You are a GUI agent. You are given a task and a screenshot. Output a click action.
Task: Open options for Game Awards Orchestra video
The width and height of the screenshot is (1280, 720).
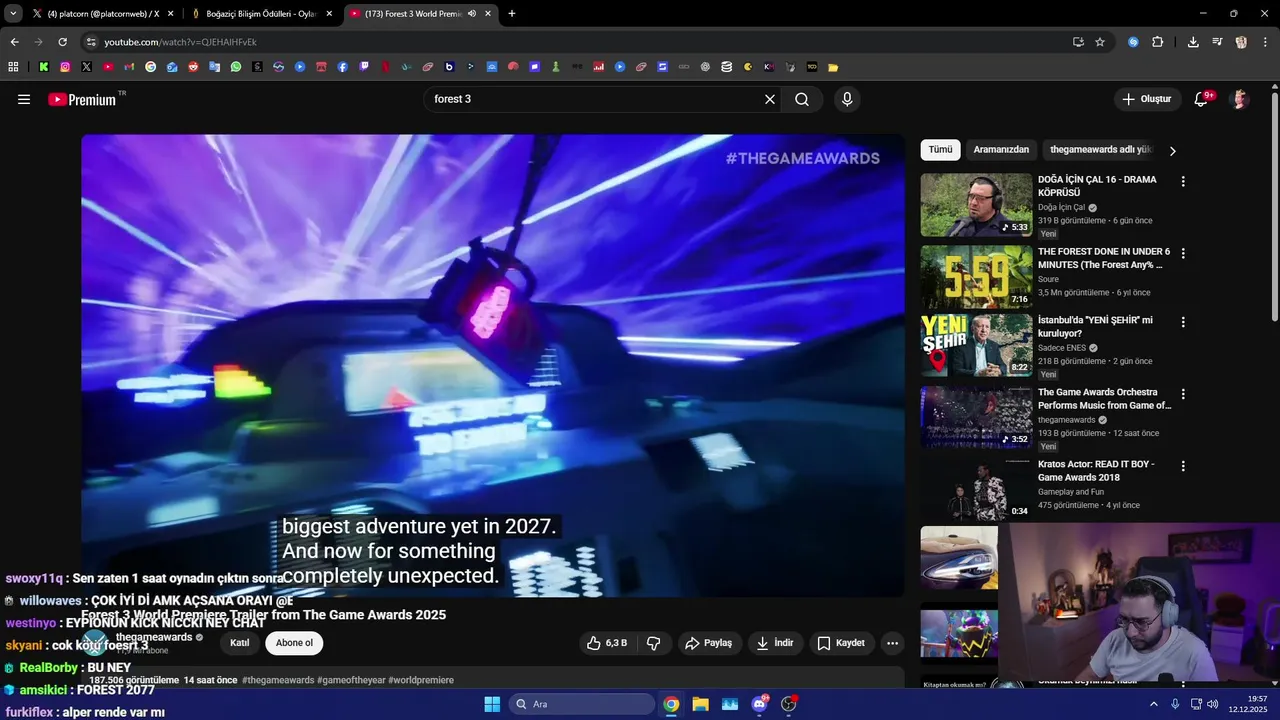(x=1183, y=394)
